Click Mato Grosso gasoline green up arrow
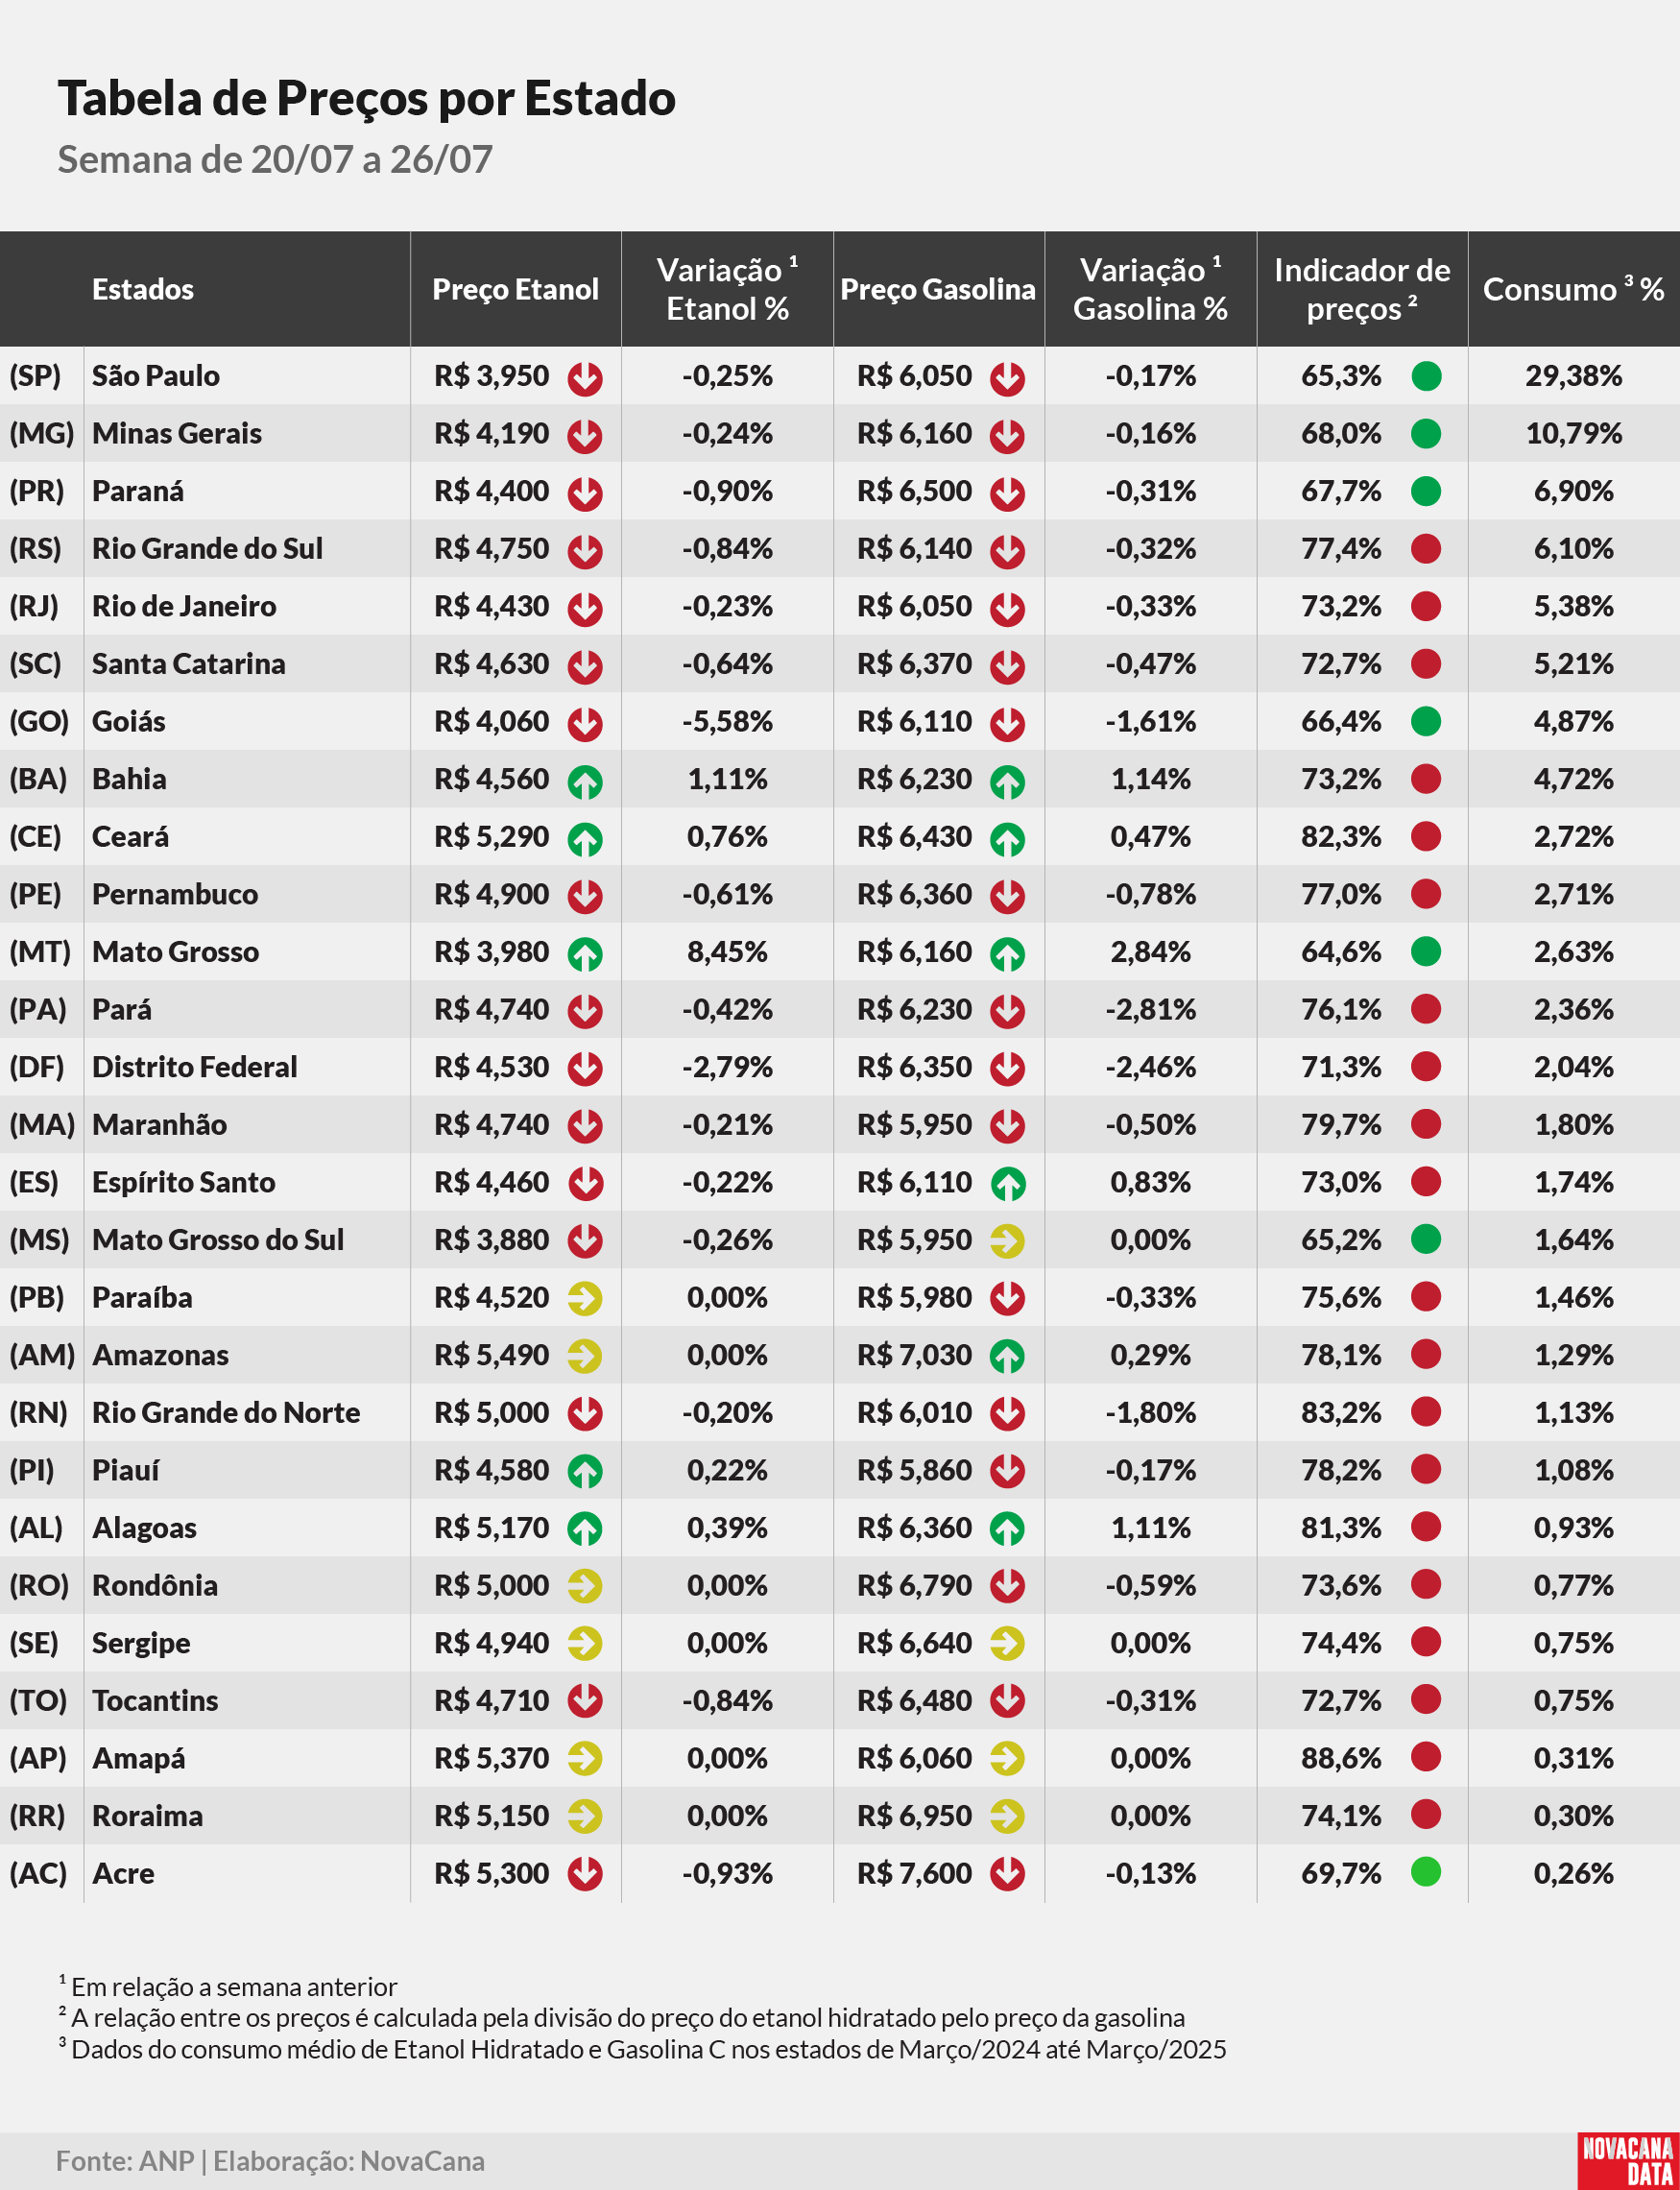 click(x=1007, y=954)
